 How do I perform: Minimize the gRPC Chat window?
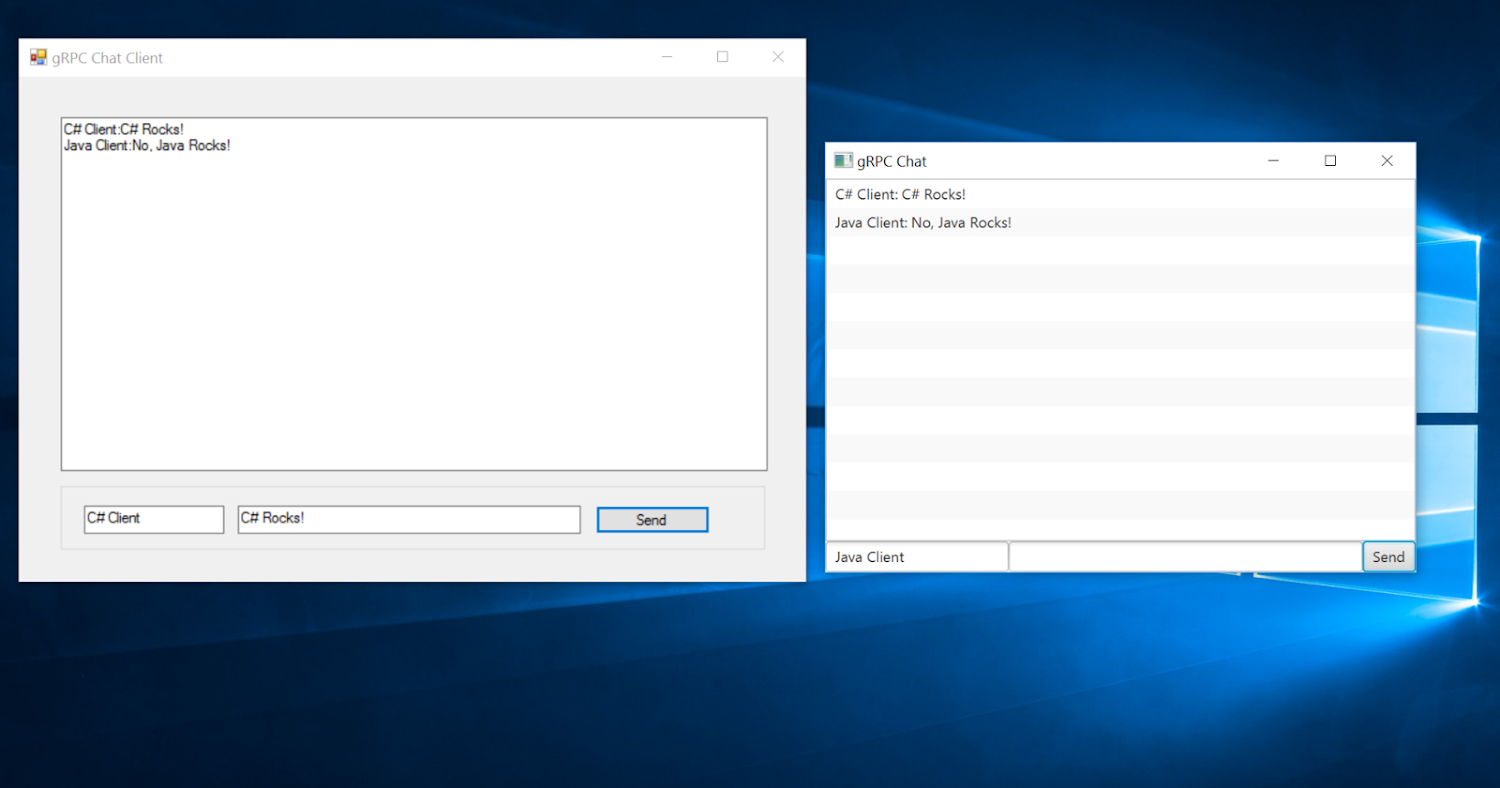point(1274,161)
